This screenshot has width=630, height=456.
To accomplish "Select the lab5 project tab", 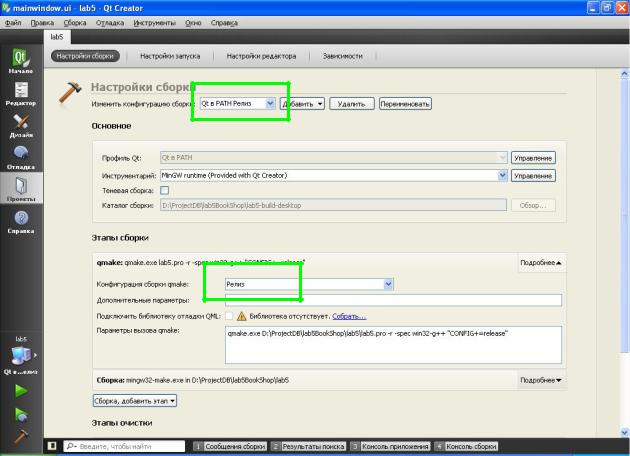I will tap(57, 37).
